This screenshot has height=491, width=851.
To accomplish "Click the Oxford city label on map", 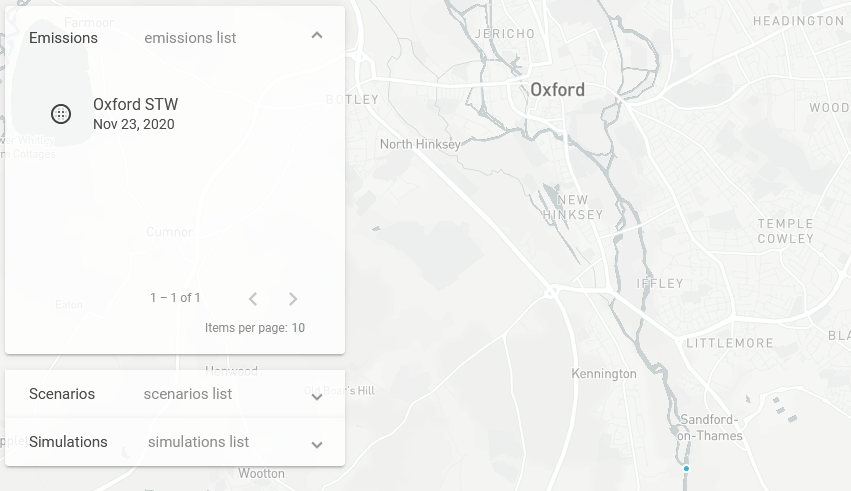I will tap(557, 90).
